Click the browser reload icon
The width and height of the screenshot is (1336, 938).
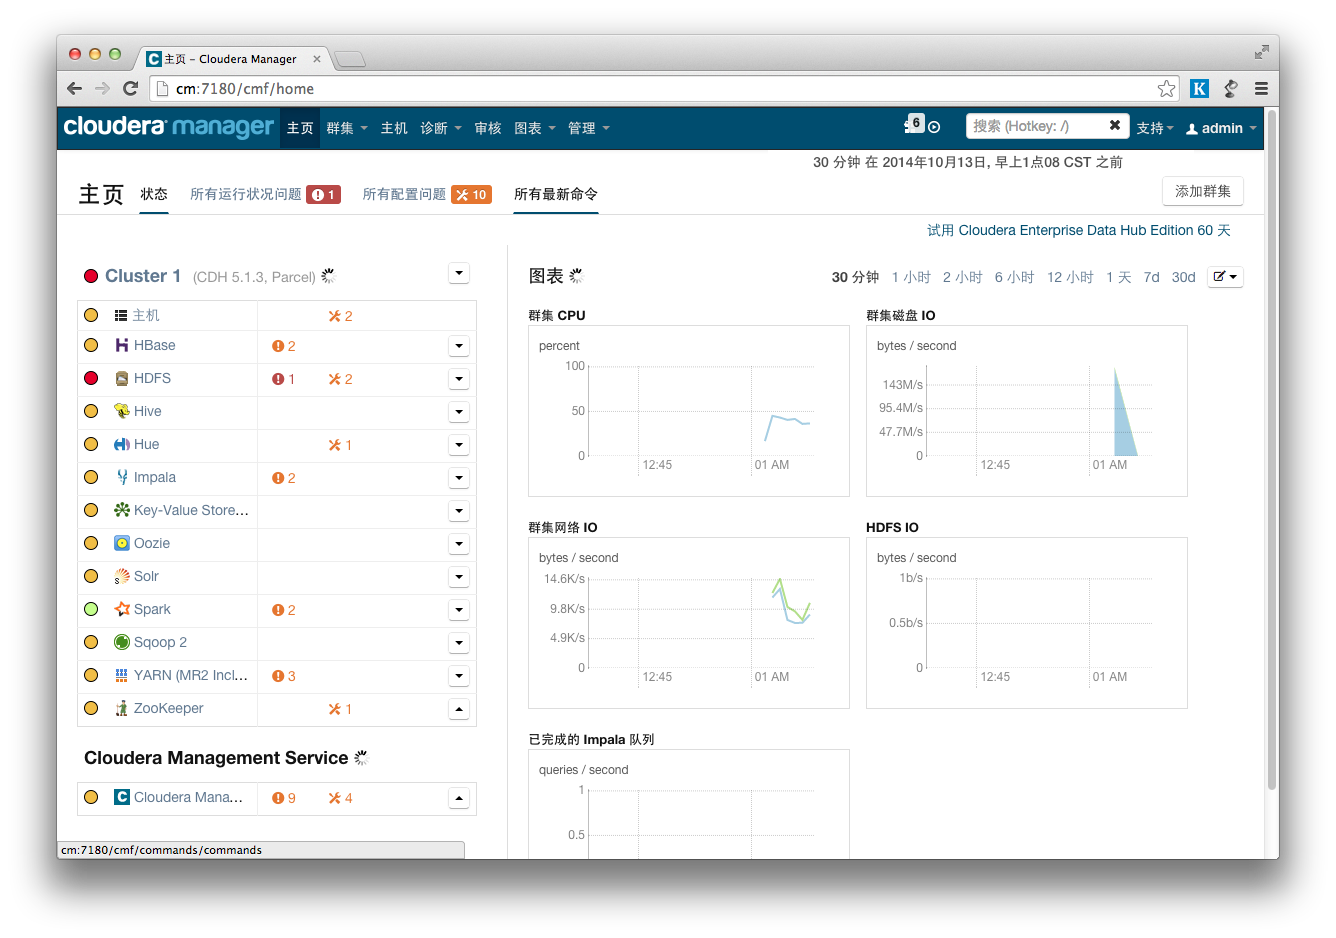[130, 88]
